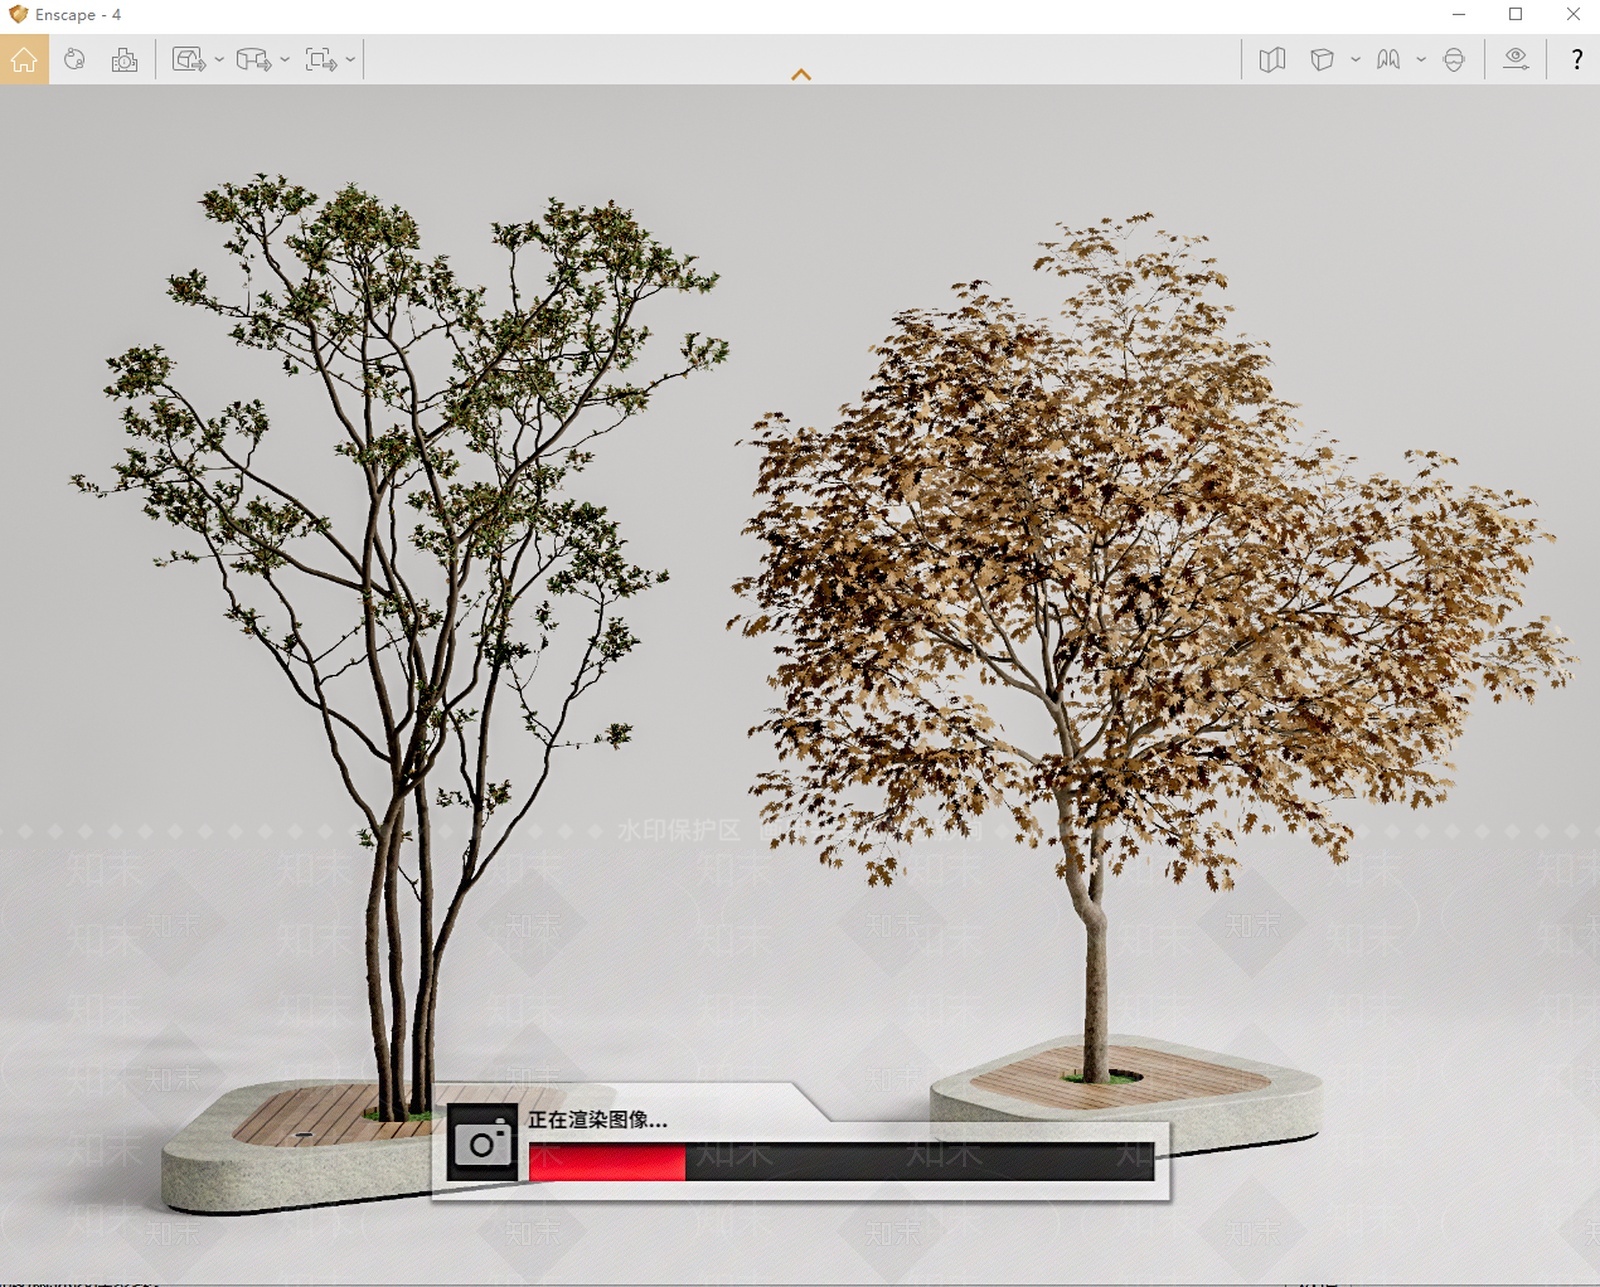Click the '正在渲染图像...' status text
This screenshot has width=1600, height=1287.
tap(598, 1120)
